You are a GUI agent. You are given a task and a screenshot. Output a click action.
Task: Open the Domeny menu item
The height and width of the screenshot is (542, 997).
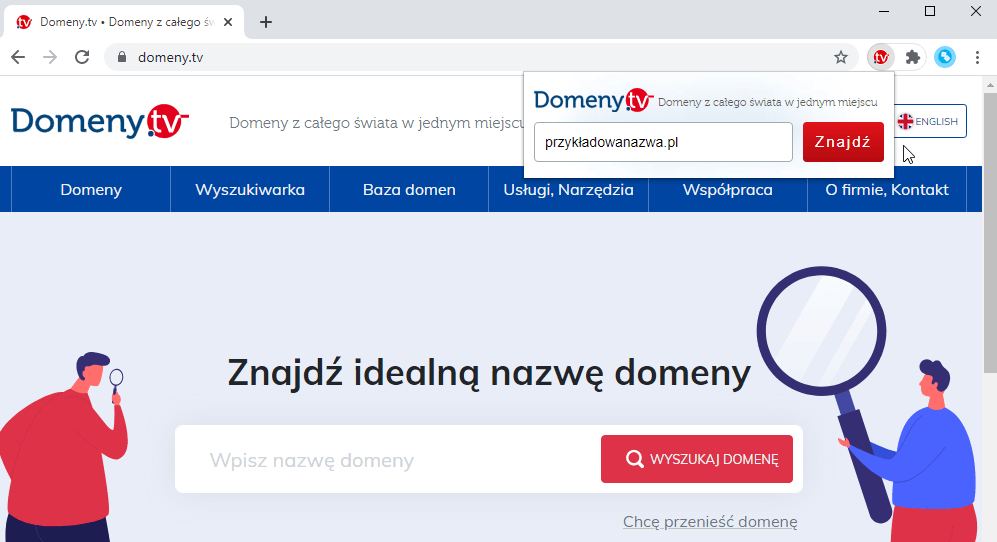pyautogui.click(x=91, y=190)
